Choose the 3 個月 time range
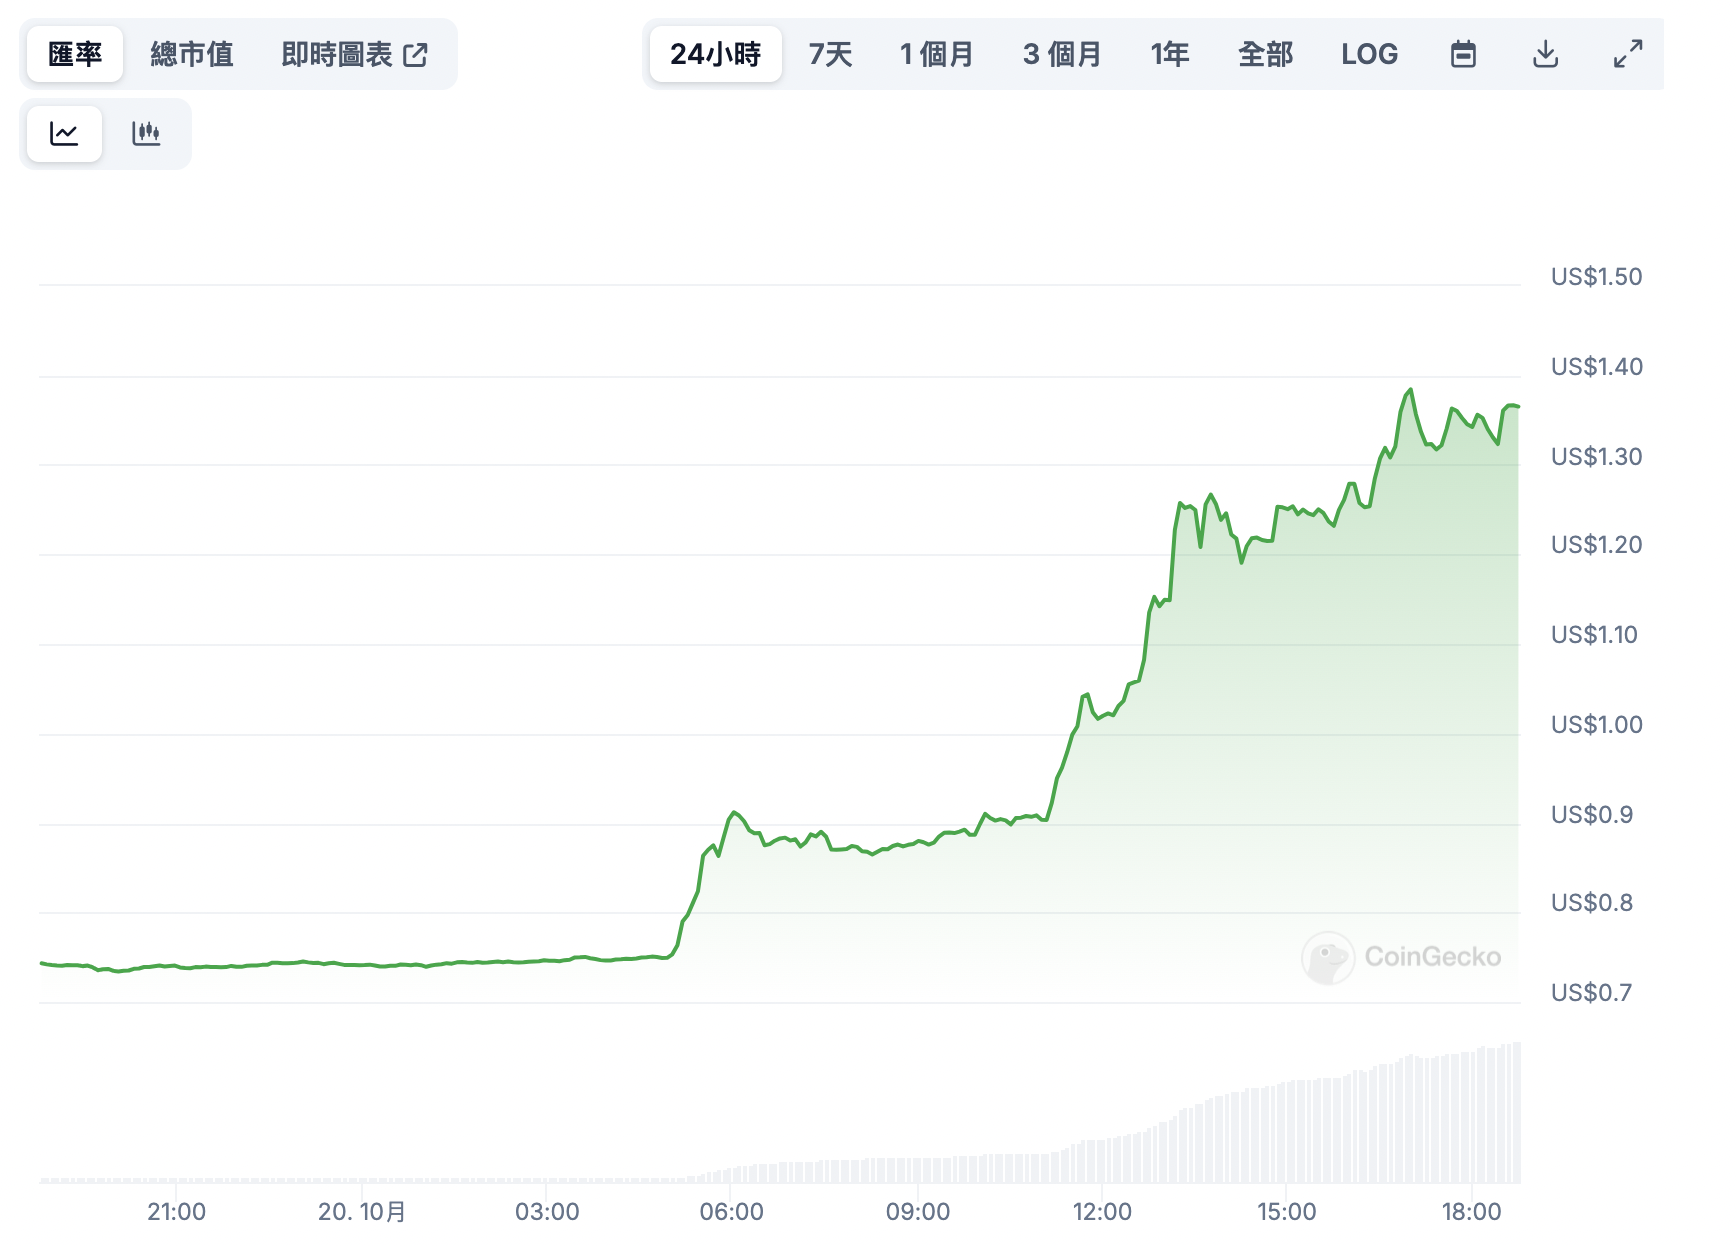This screenshot has width=1736, height=1246. point(1062,54)
